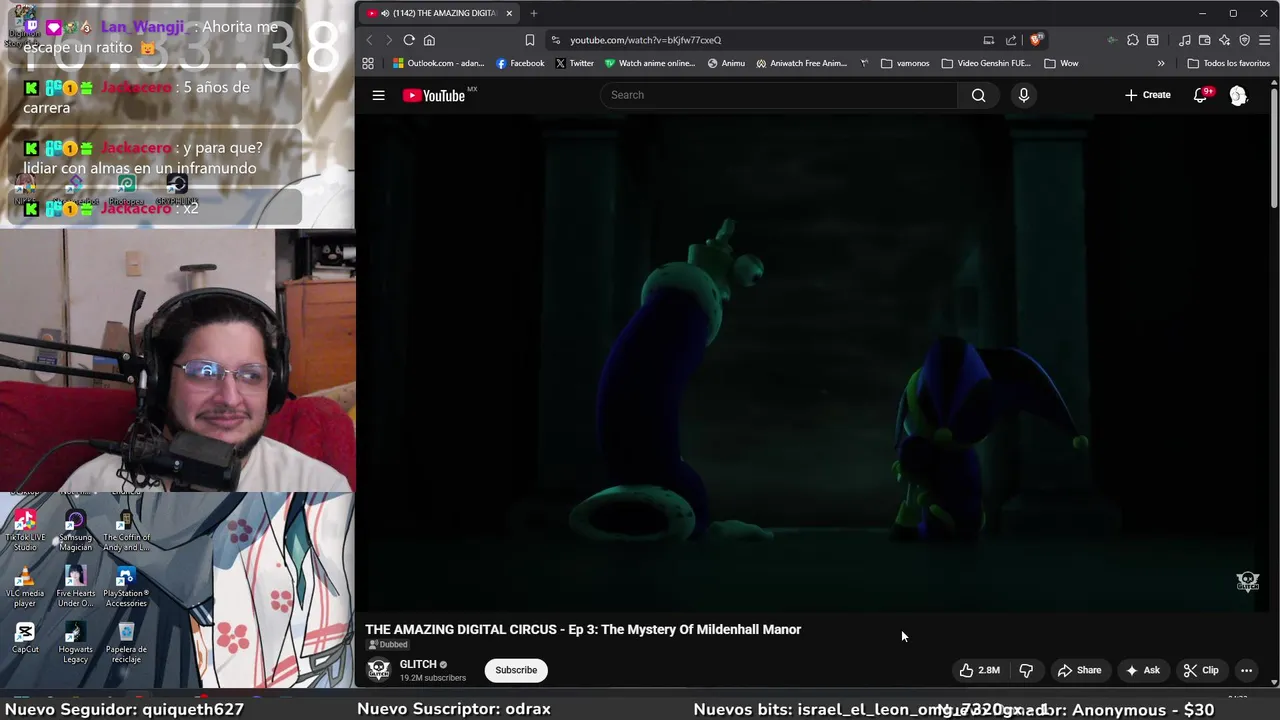This screenshot has height=720, width=1280.
Task: Click into the YouTube search field
Action: [x=779, y=95]
